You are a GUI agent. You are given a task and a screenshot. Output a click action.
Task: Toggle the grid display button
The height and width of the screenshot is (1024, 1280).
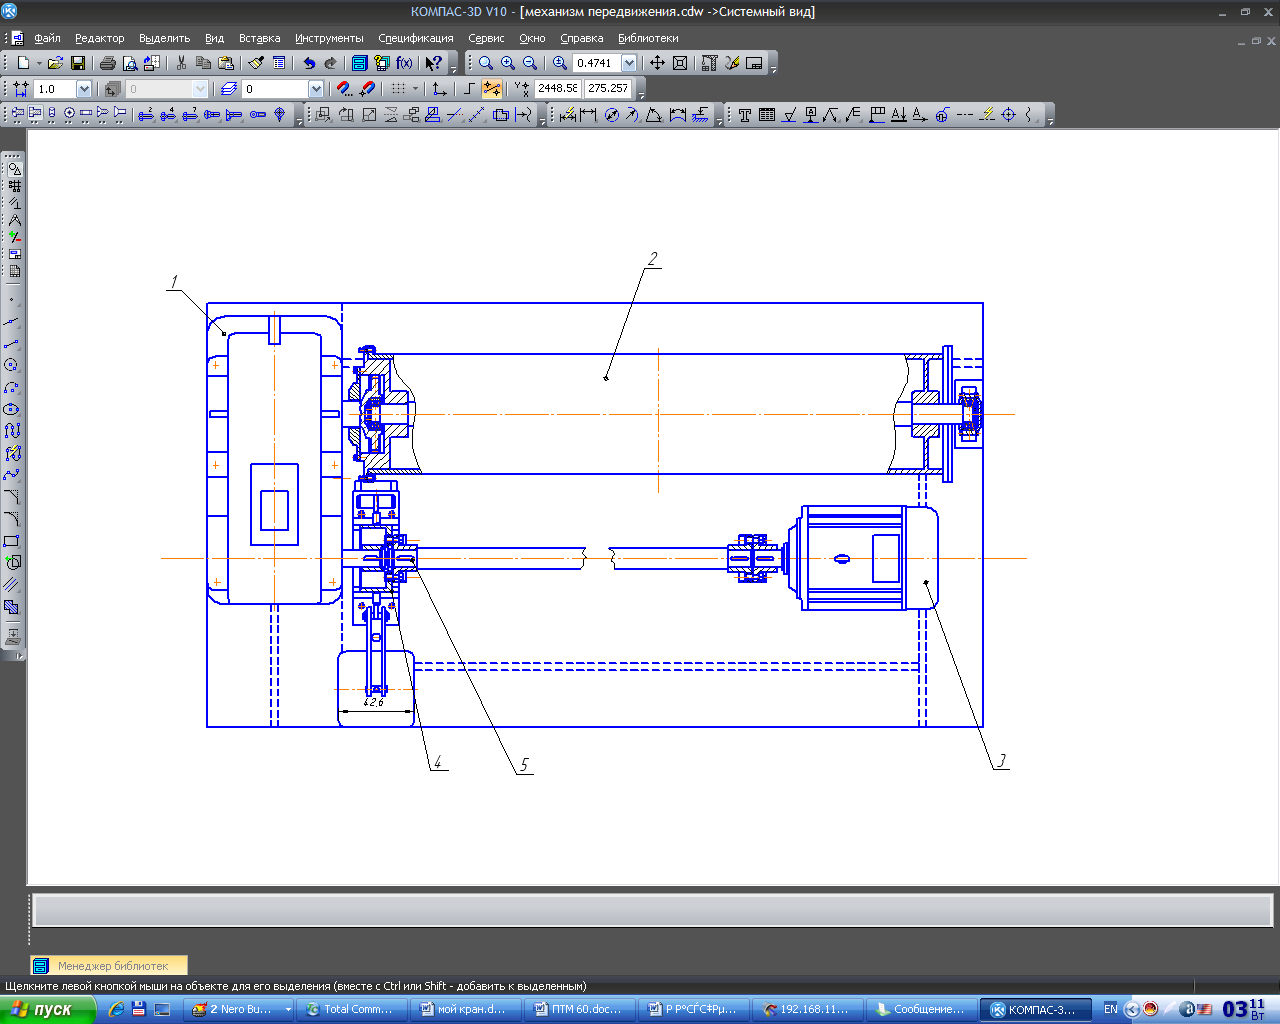(398, 89)
